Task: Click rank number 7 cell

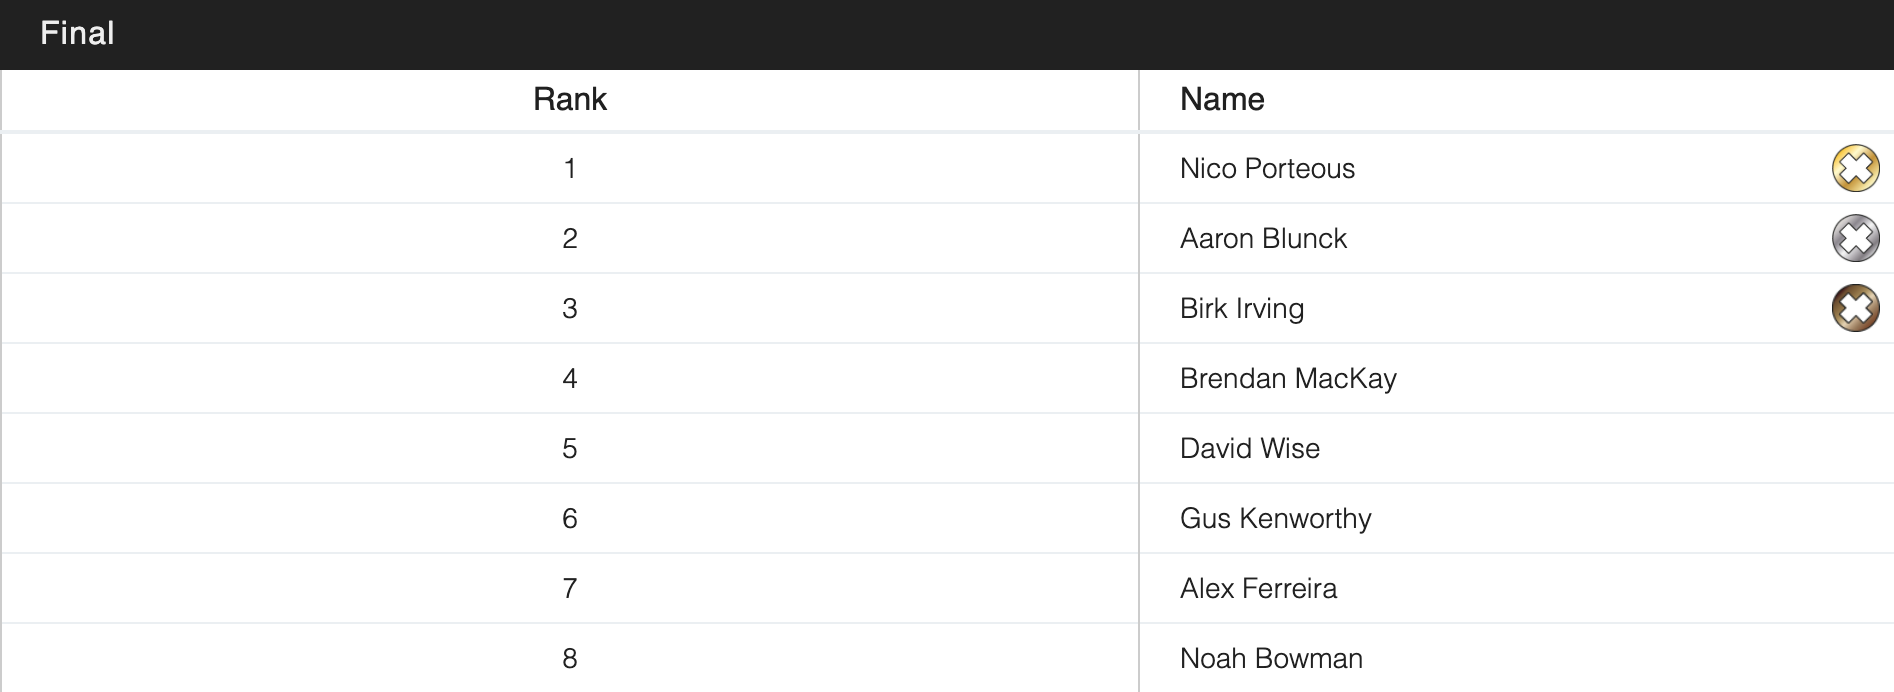Action: tap(570, 588)
